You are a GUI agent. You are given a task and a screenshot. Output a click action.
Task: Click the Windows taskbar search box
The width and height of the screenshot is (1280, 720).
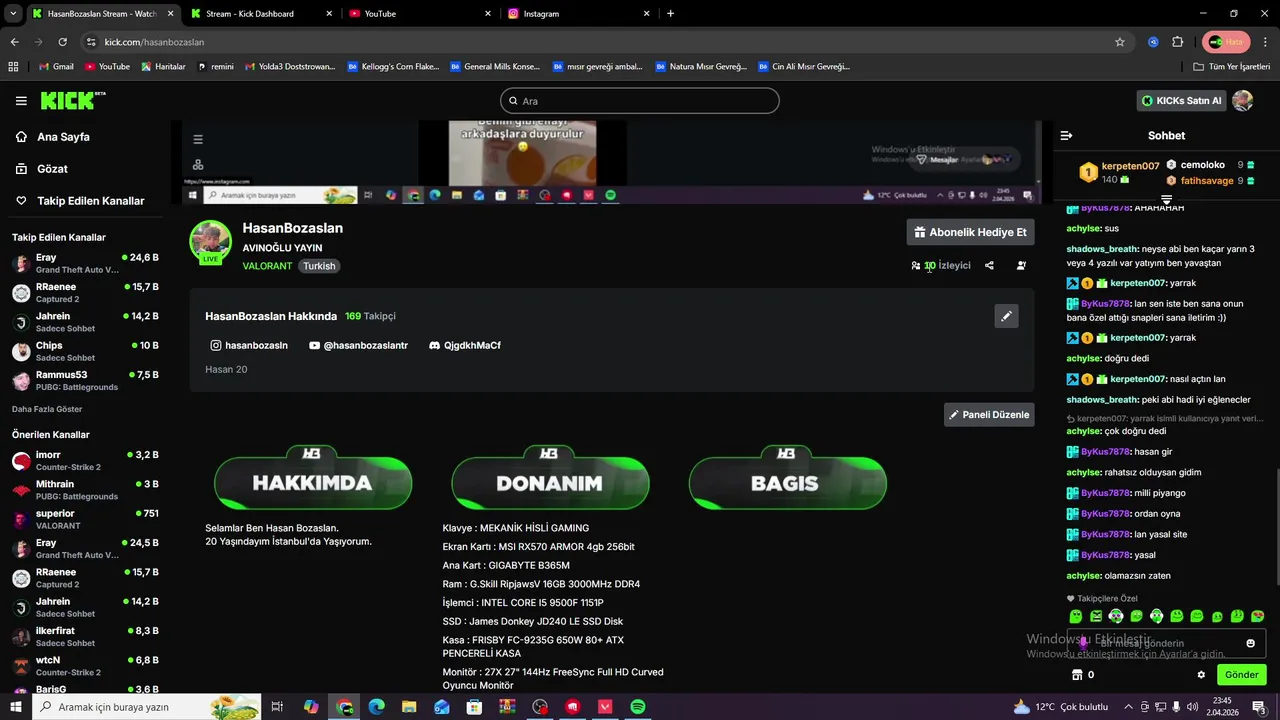(x=147, y=707)
